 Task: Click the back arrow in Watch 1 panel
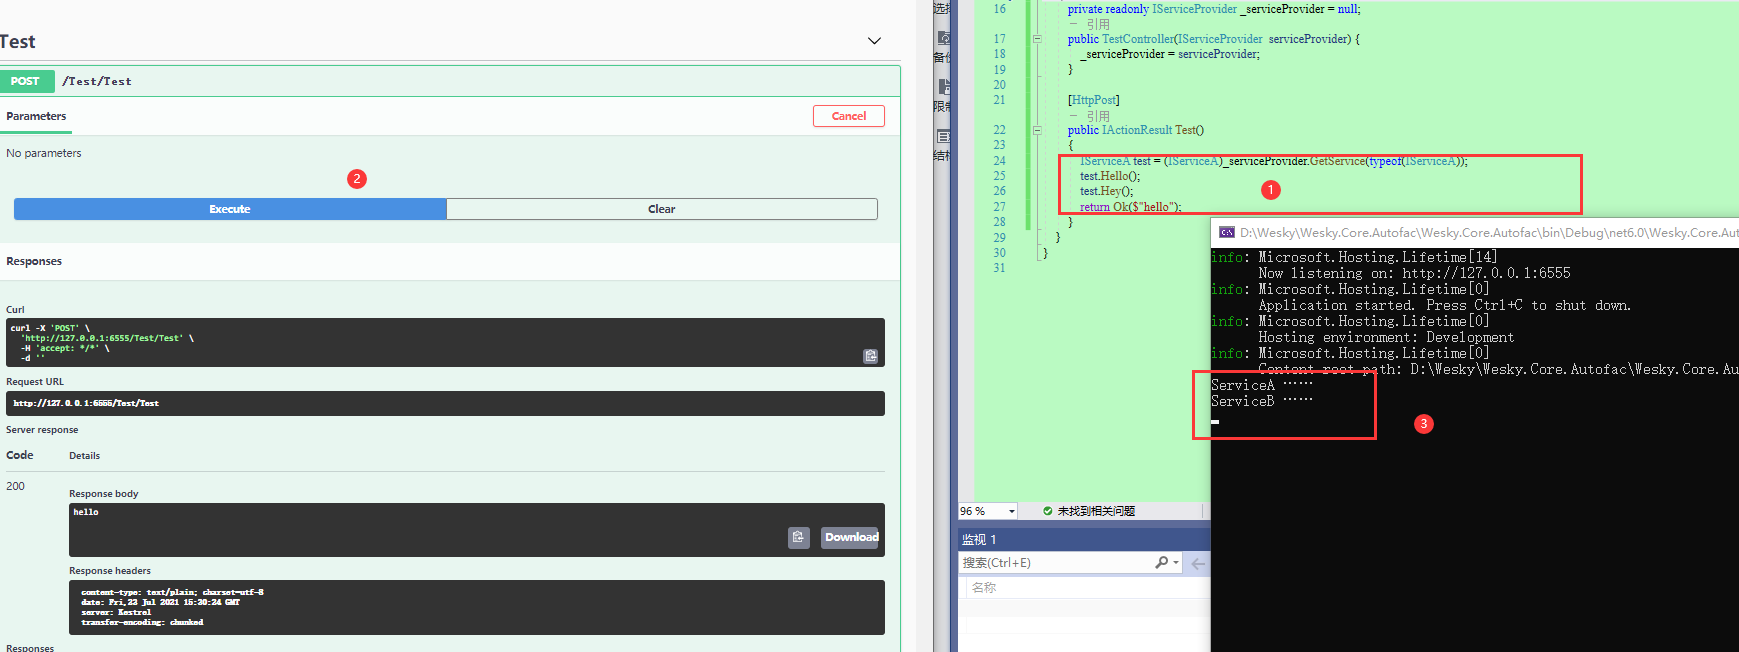pos(1198,564)
